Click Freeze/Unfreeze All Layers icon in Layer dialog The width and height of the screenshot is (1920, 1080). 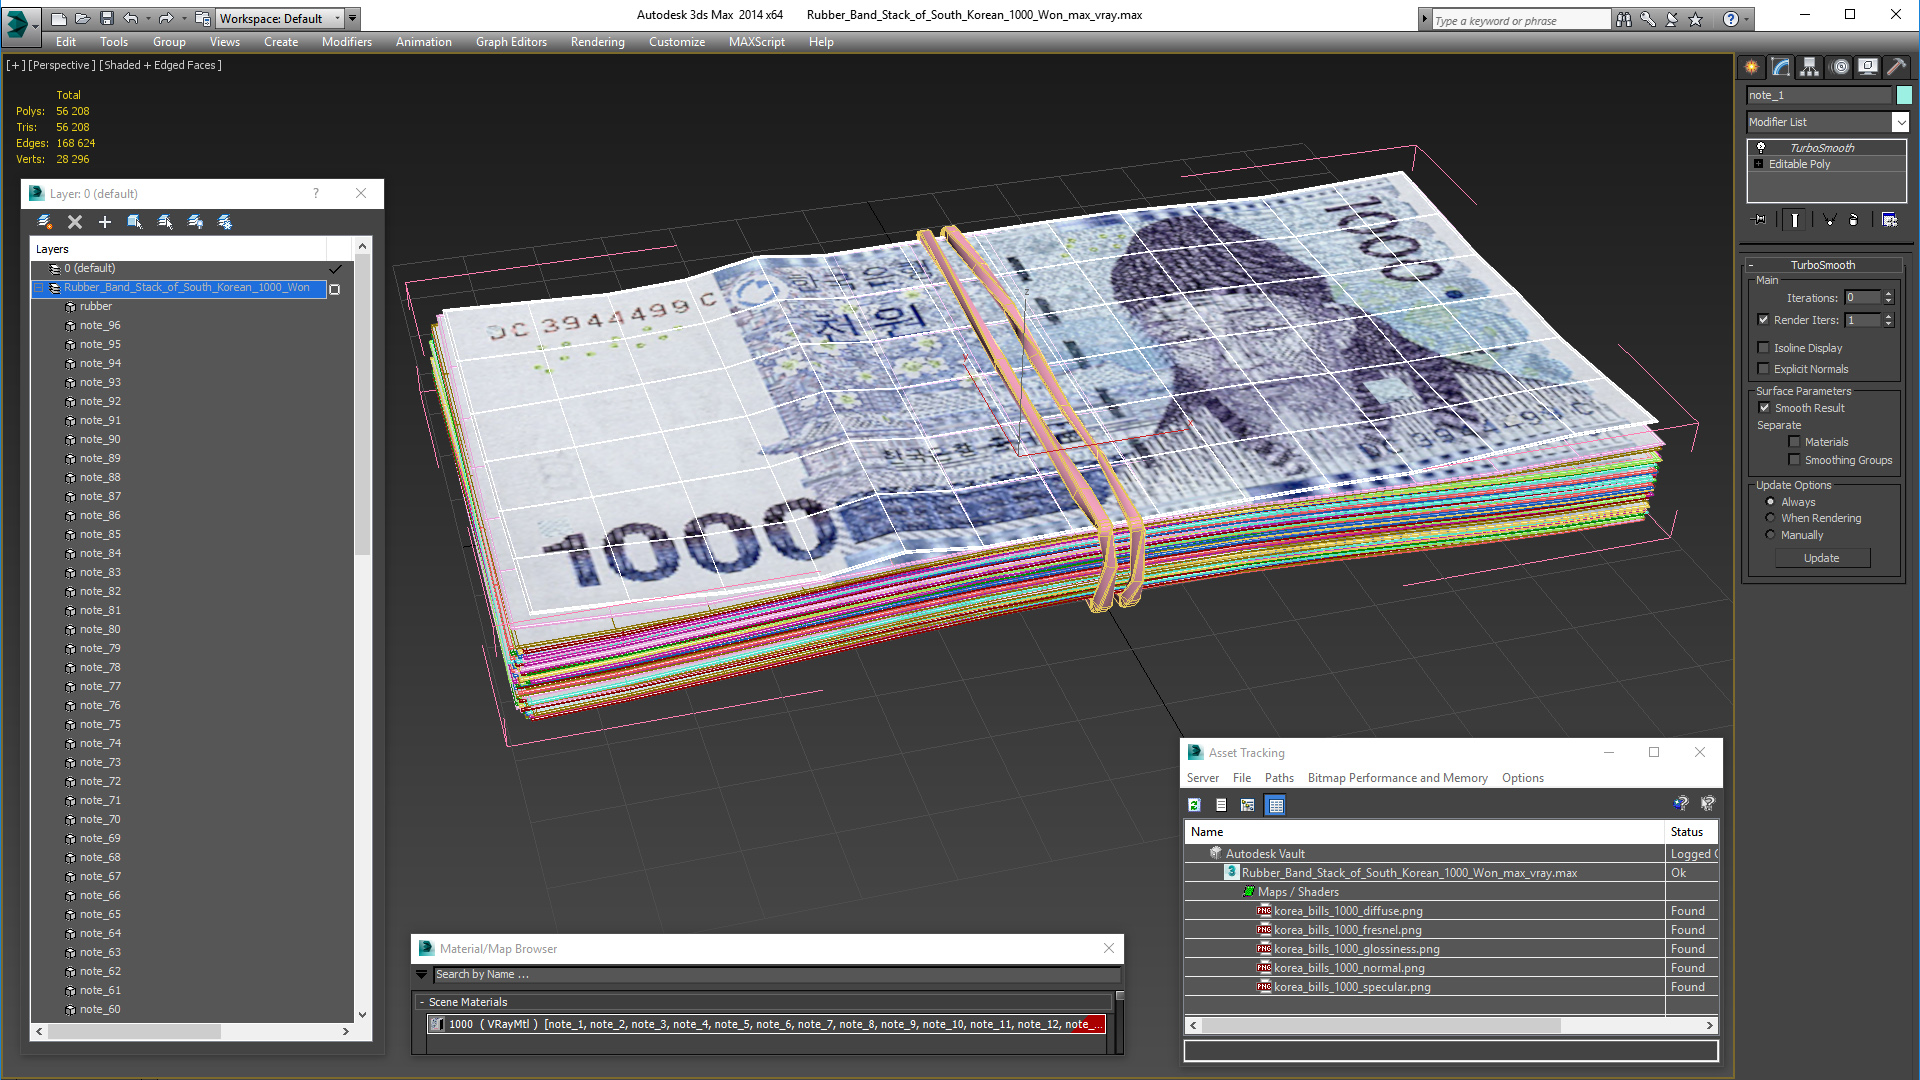[x=225, y=222]
